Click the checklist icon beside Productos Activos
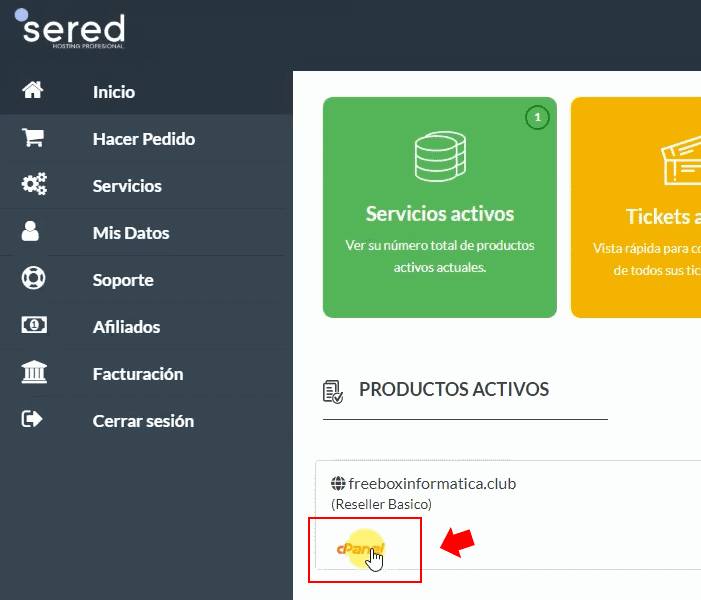701x600 pixels. pos(333,391)
